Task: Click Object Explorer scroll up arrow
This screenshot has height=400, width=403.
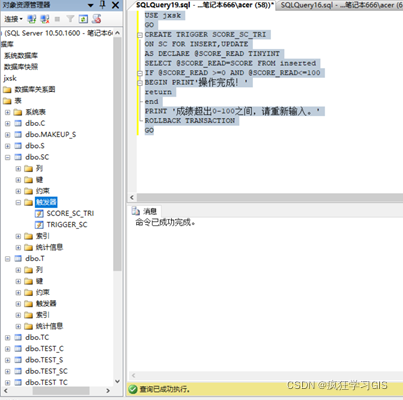Action: tap(117, 33)
